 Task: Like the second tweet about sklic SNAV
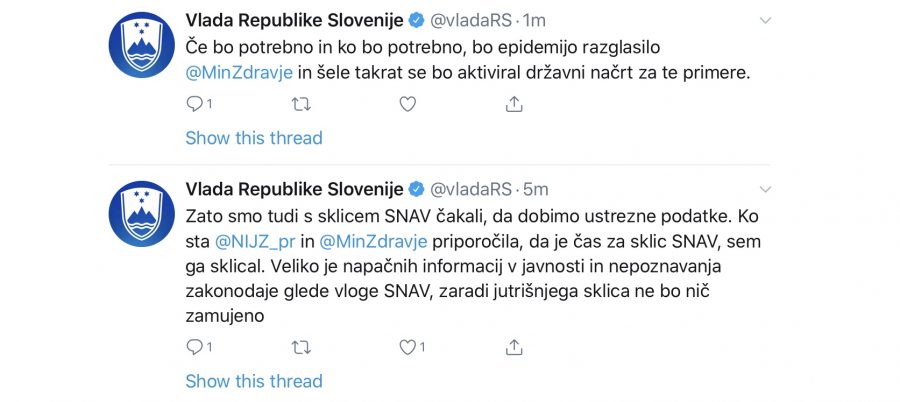pyautogui.click(x=407, y=347)
